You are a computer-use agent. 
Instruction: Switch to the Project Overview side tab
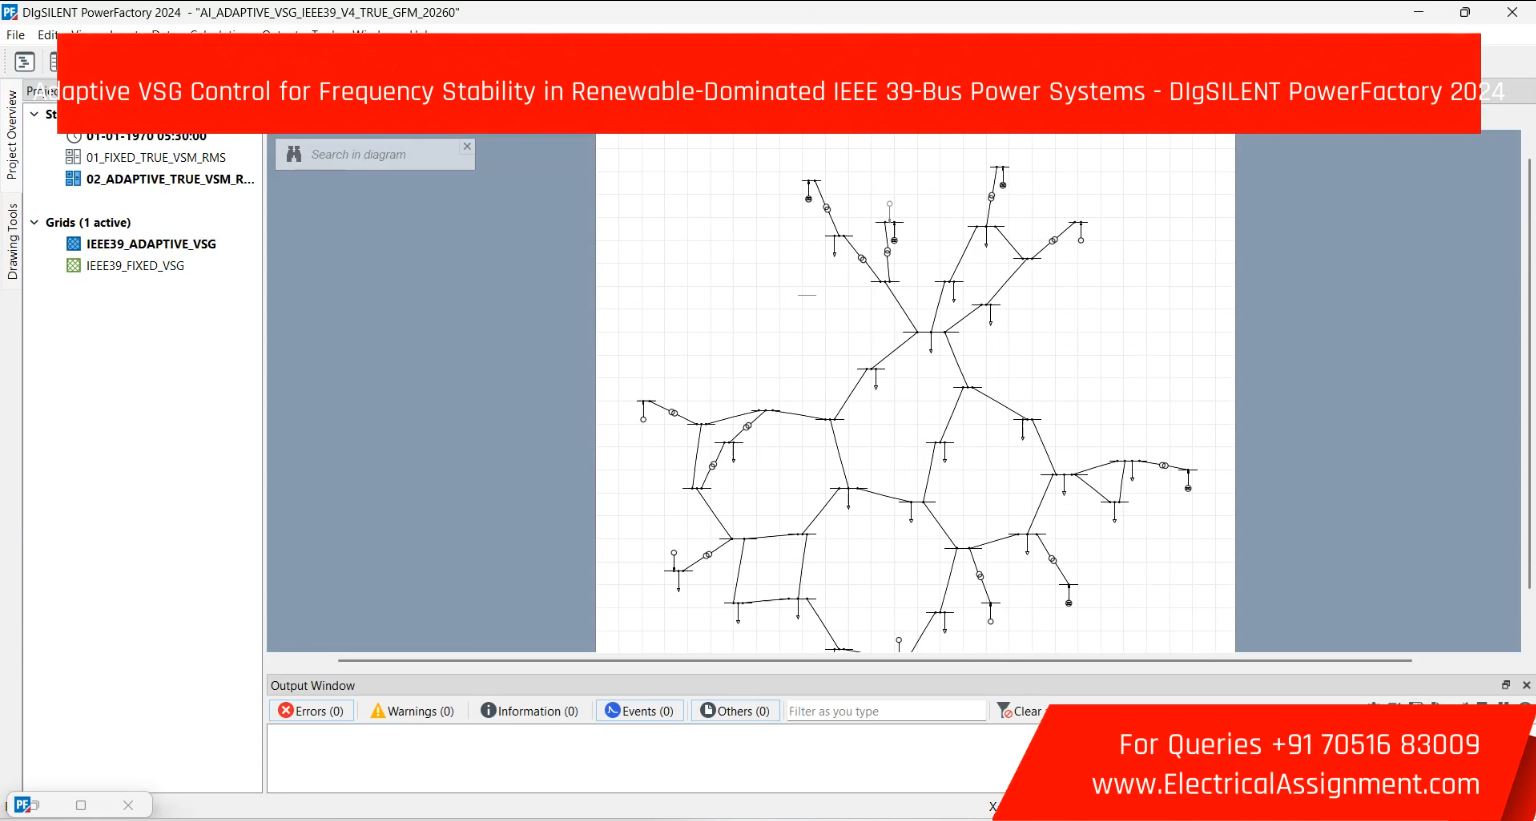pyautogui.click(x=12, y=135)
